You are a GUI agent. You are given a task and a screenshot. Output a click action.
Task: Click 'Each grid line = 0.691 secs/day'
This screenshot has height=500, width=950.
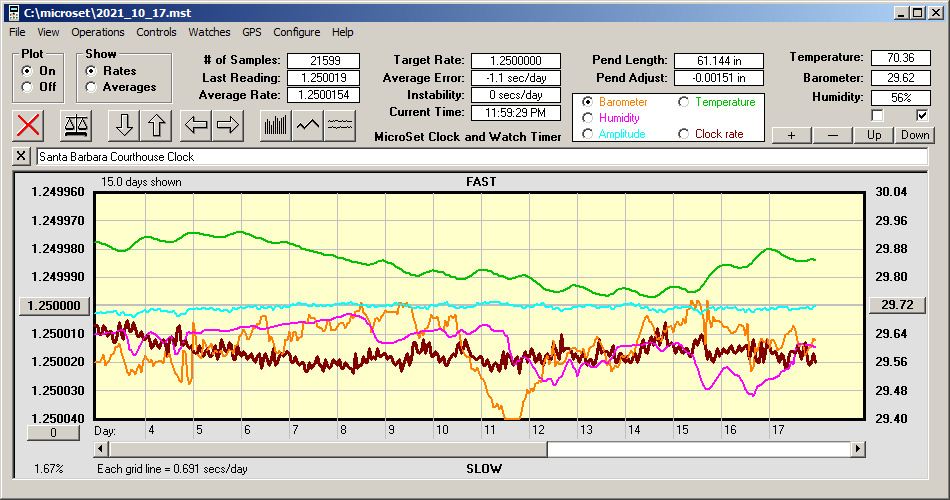(x=172, y=469)
